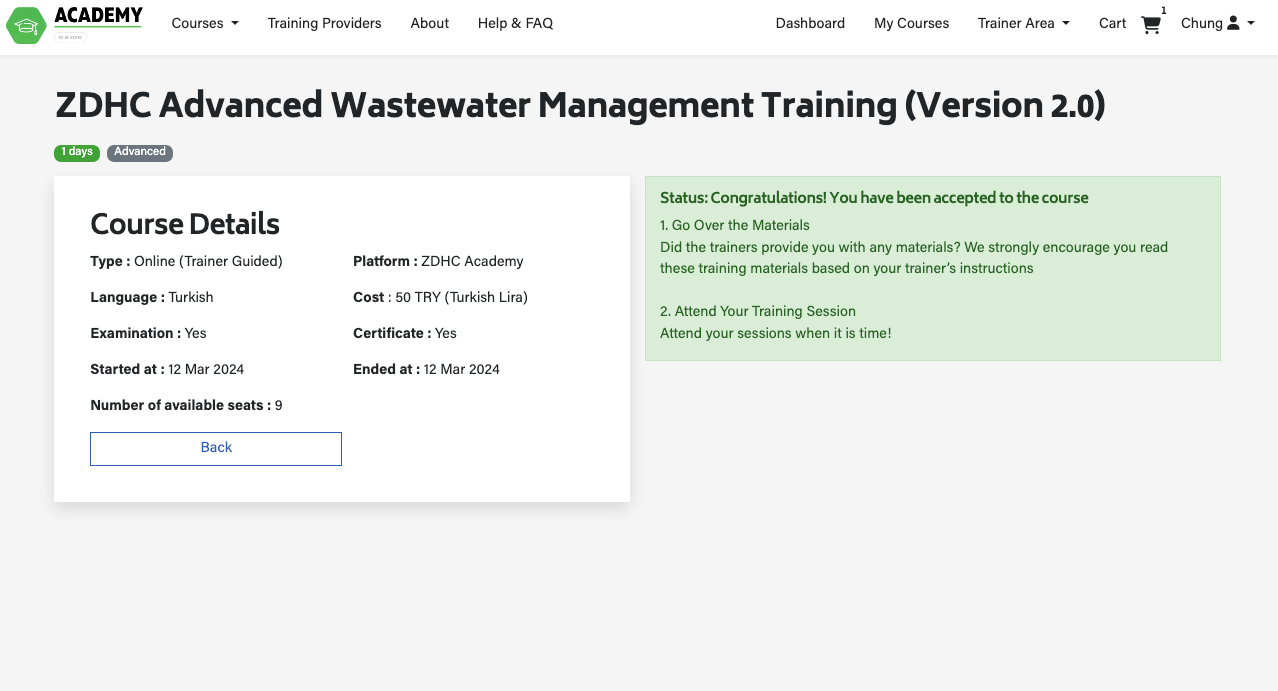Viewport: 1278px width, 691px height.
Task: Navigate to Dashboard
Action: 810,23
